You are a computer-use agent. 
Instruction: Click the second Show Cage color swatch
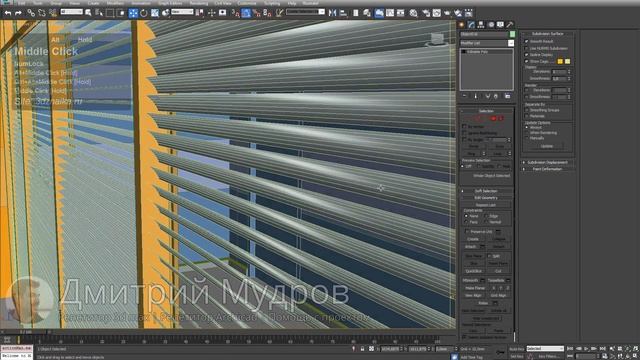click(x=567, y=61)
